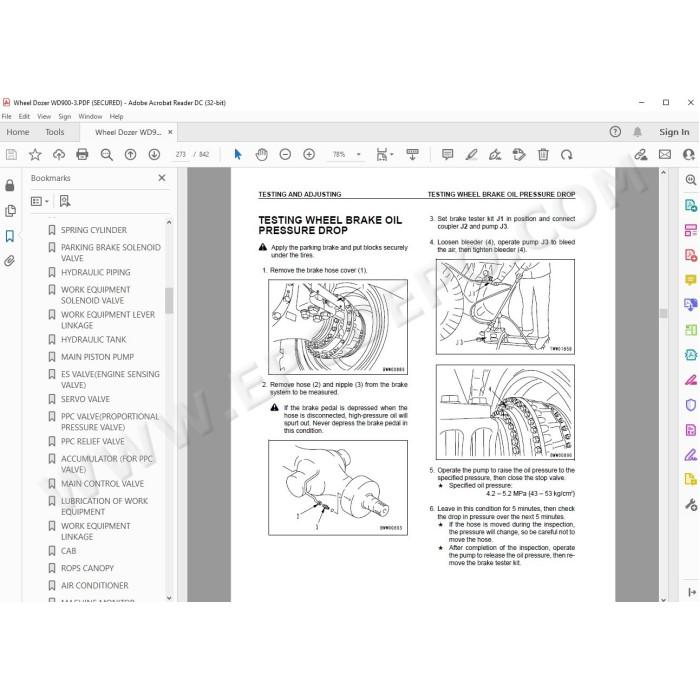
Task: Open the HYDRAULIC PIPING bookmark
Action: [x=96, y=272]
